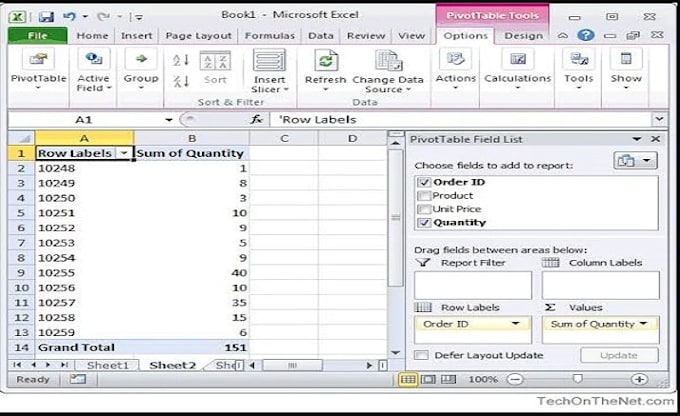Click the vertical scrollbar down arrow

(395, 353)
